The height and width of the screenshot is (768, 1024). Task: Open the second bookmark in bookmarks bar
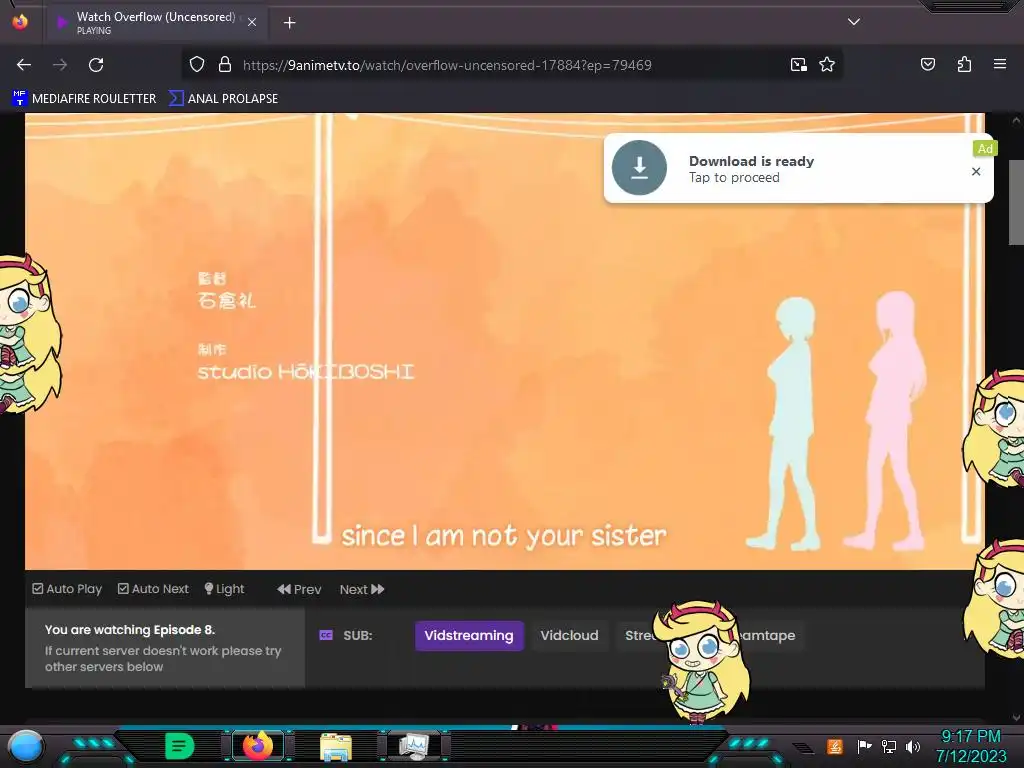223,99
